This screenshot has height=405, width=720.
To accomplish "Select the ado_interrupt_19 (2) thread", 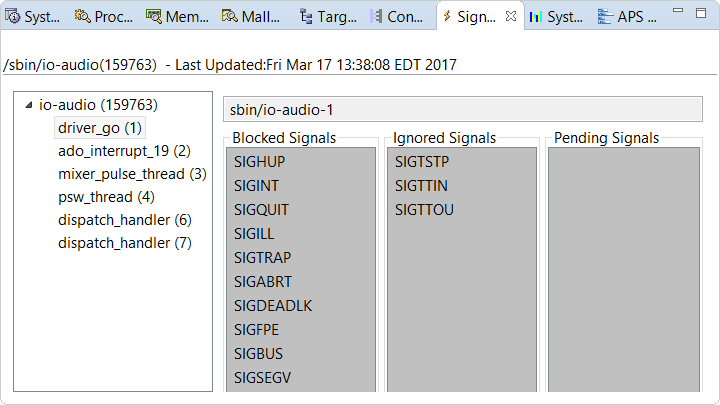I will click(x=124, y=151).
